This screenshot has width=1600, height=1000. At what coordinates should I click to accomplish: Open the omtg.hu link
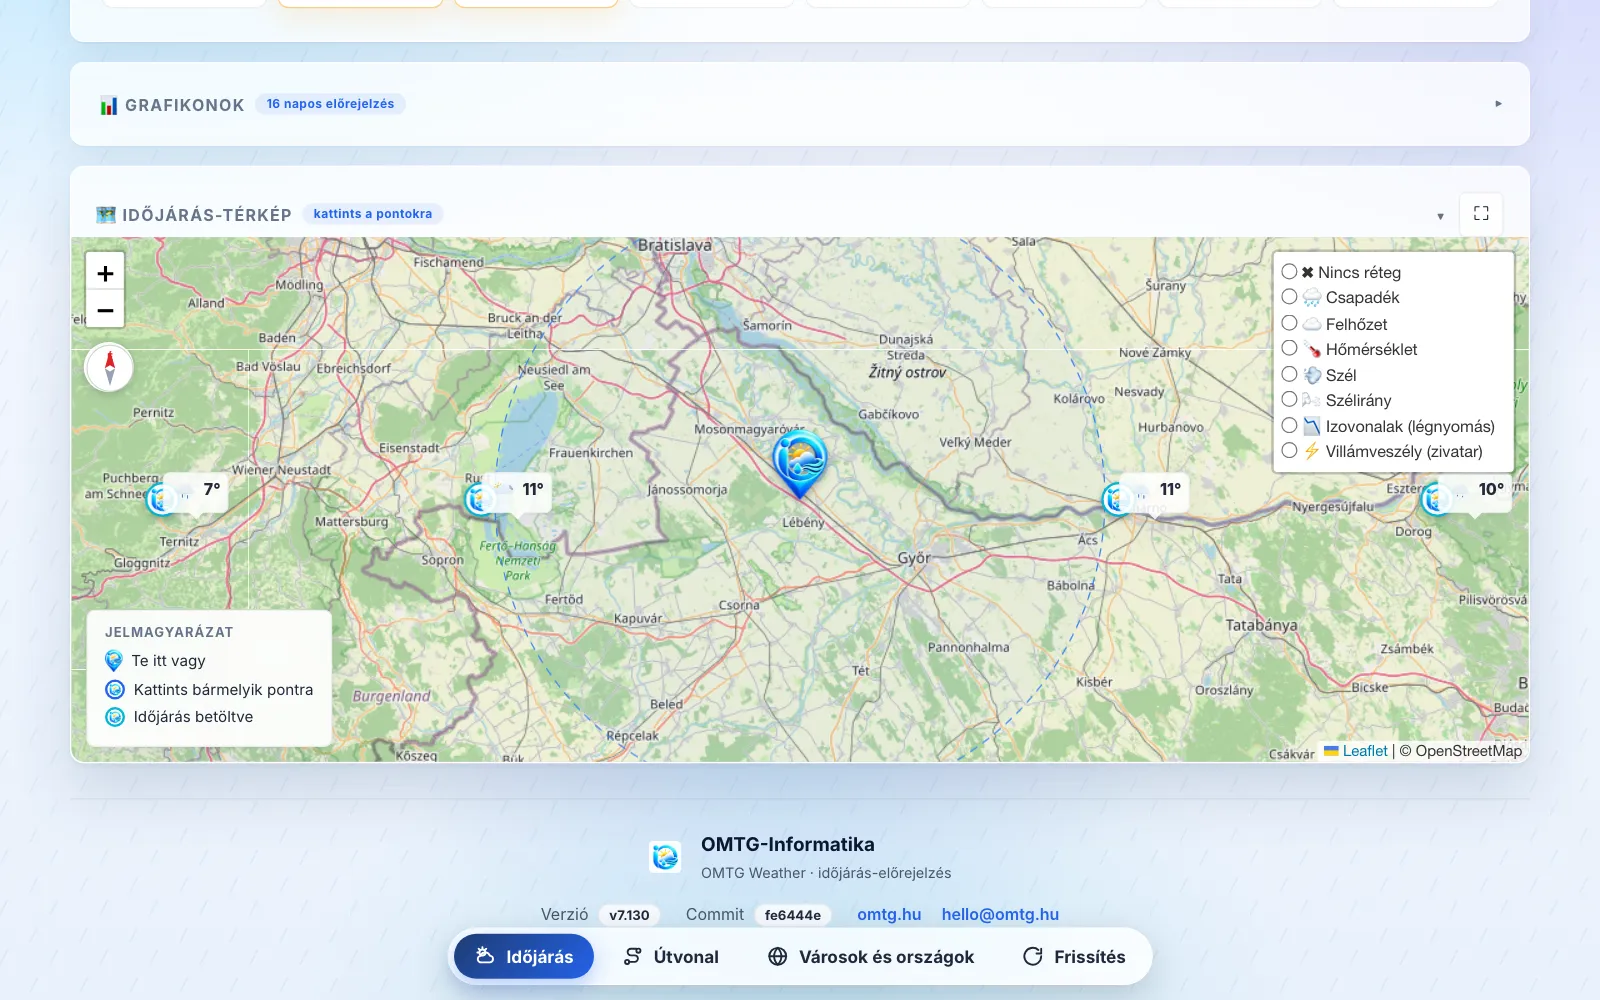tap(889, 914)
